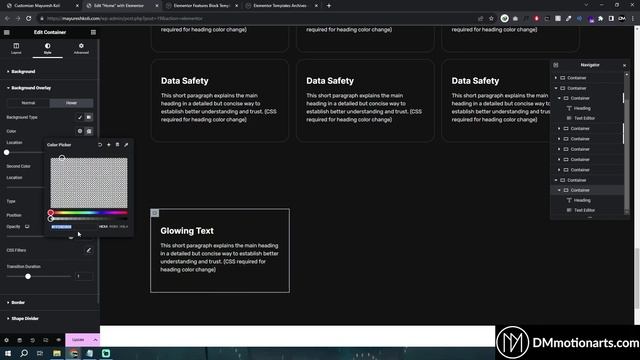This screenshot has height=360, width=640.
Task: Switch color format to HSLA
Action: 124,227
